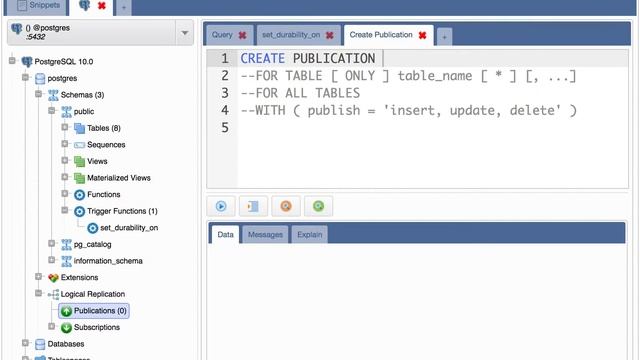Switch to the set_durability_on tab

(298, 35)
